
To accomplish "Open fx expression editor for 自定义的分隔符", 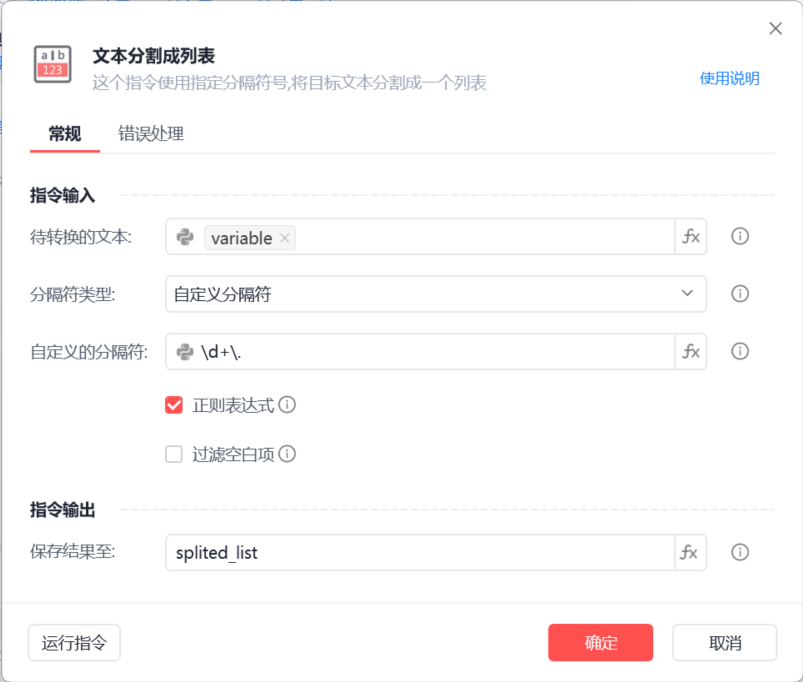I will pyautogui.click(x=691, y=351).
